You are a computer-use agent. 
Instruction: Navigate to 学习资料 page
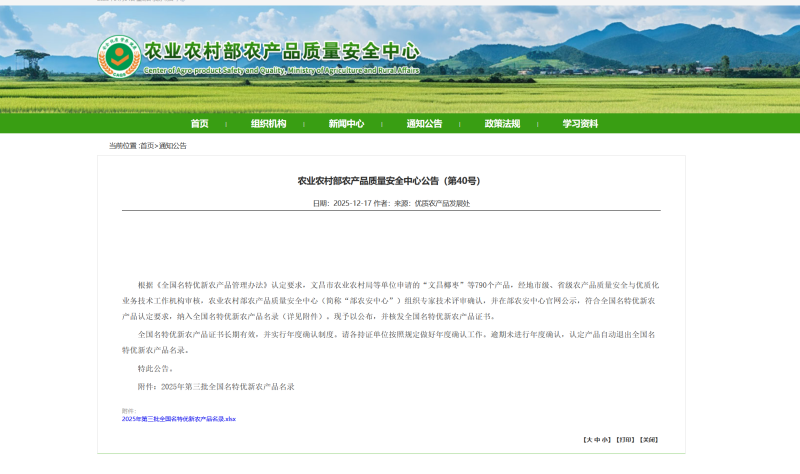point(580,124)
